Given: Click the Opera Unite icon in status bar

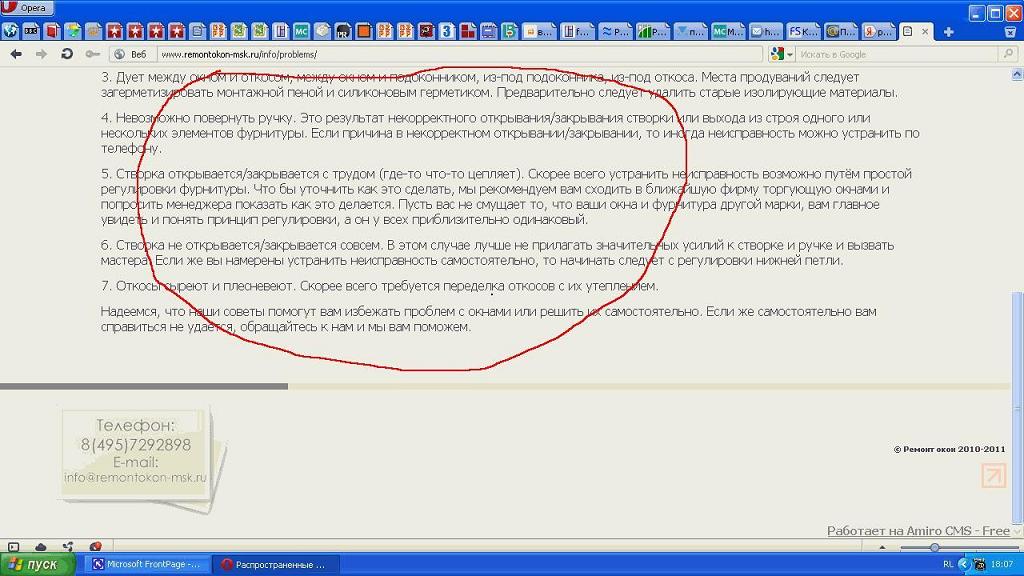Looking at the screenshot, I should pos(68,547).
